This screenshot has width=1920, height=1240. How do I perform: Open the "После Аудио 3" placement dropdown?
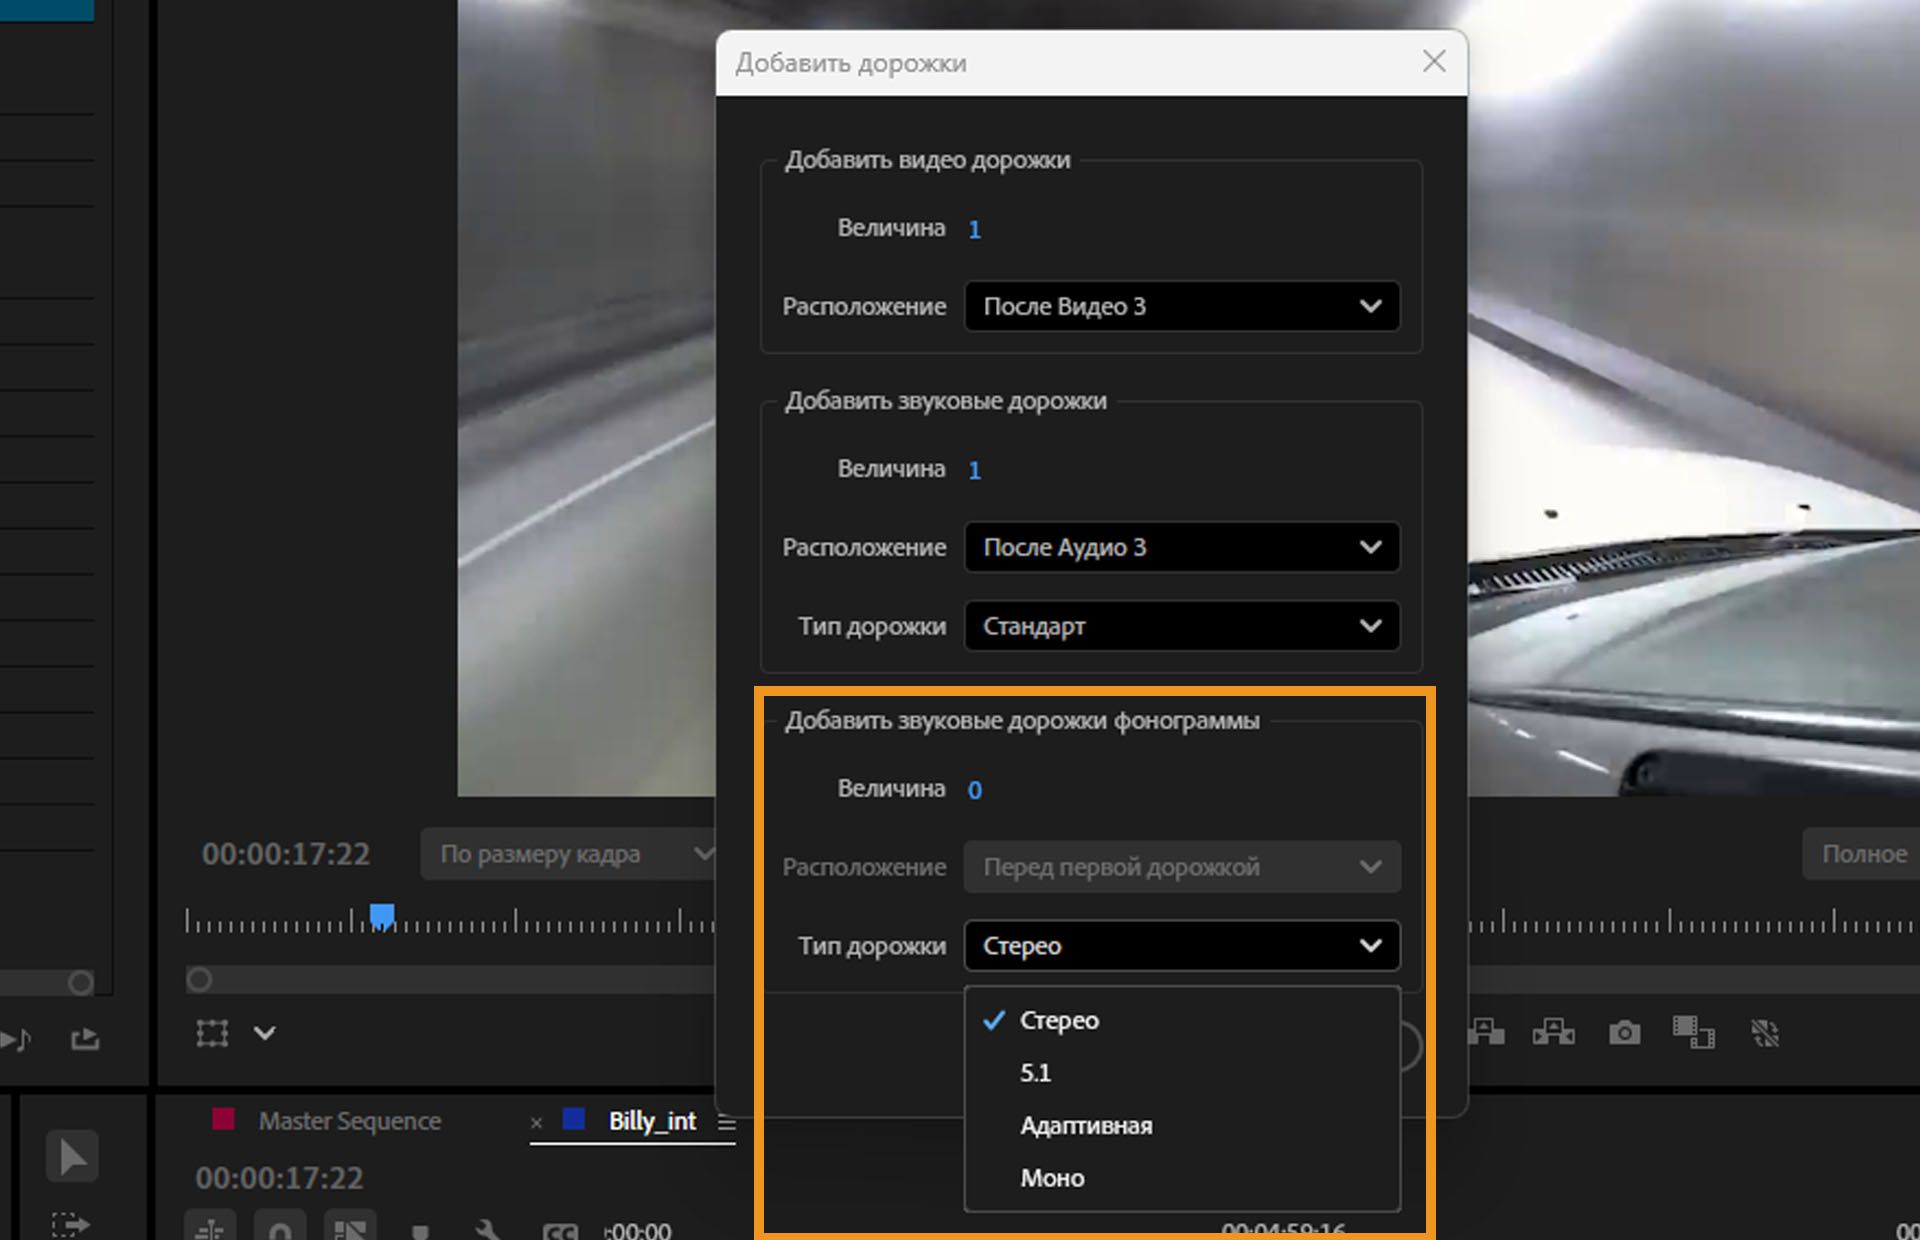tap(1181, 547)
